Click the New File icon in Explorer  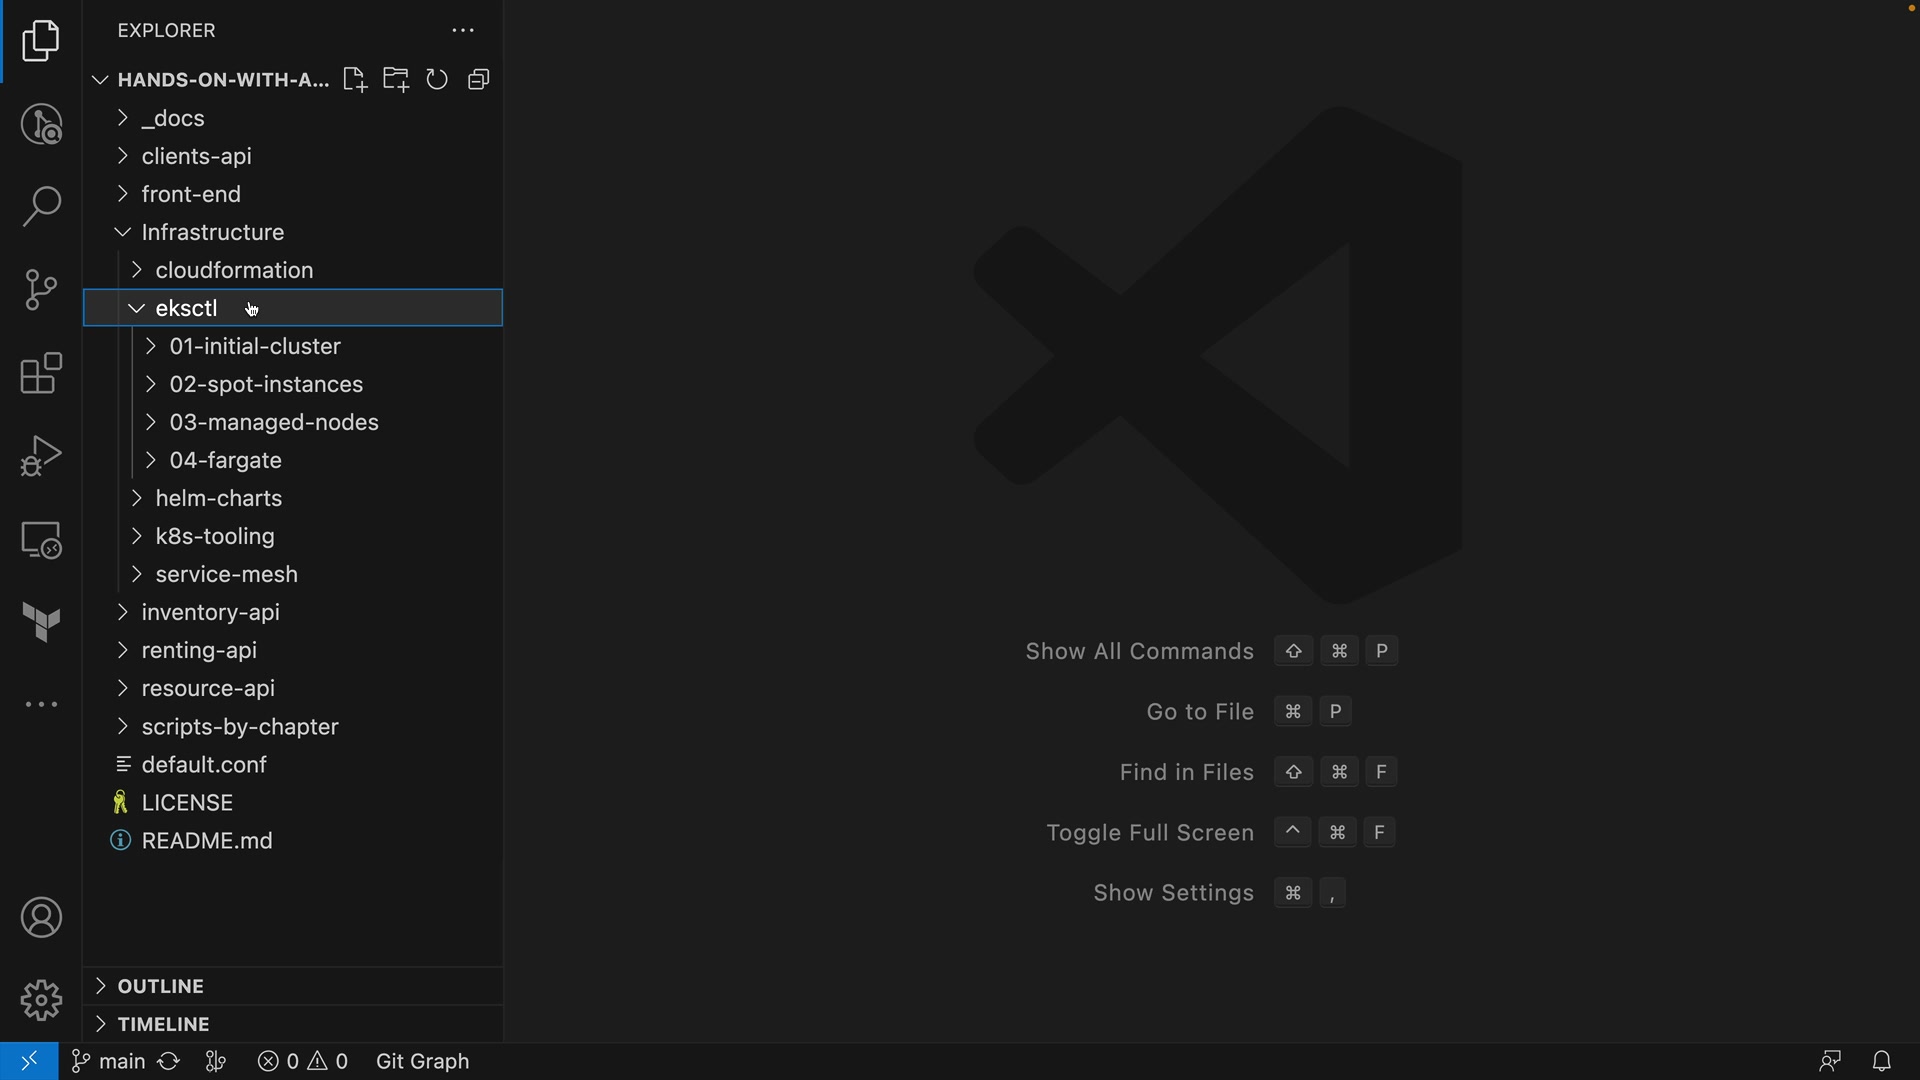(354, 80)
